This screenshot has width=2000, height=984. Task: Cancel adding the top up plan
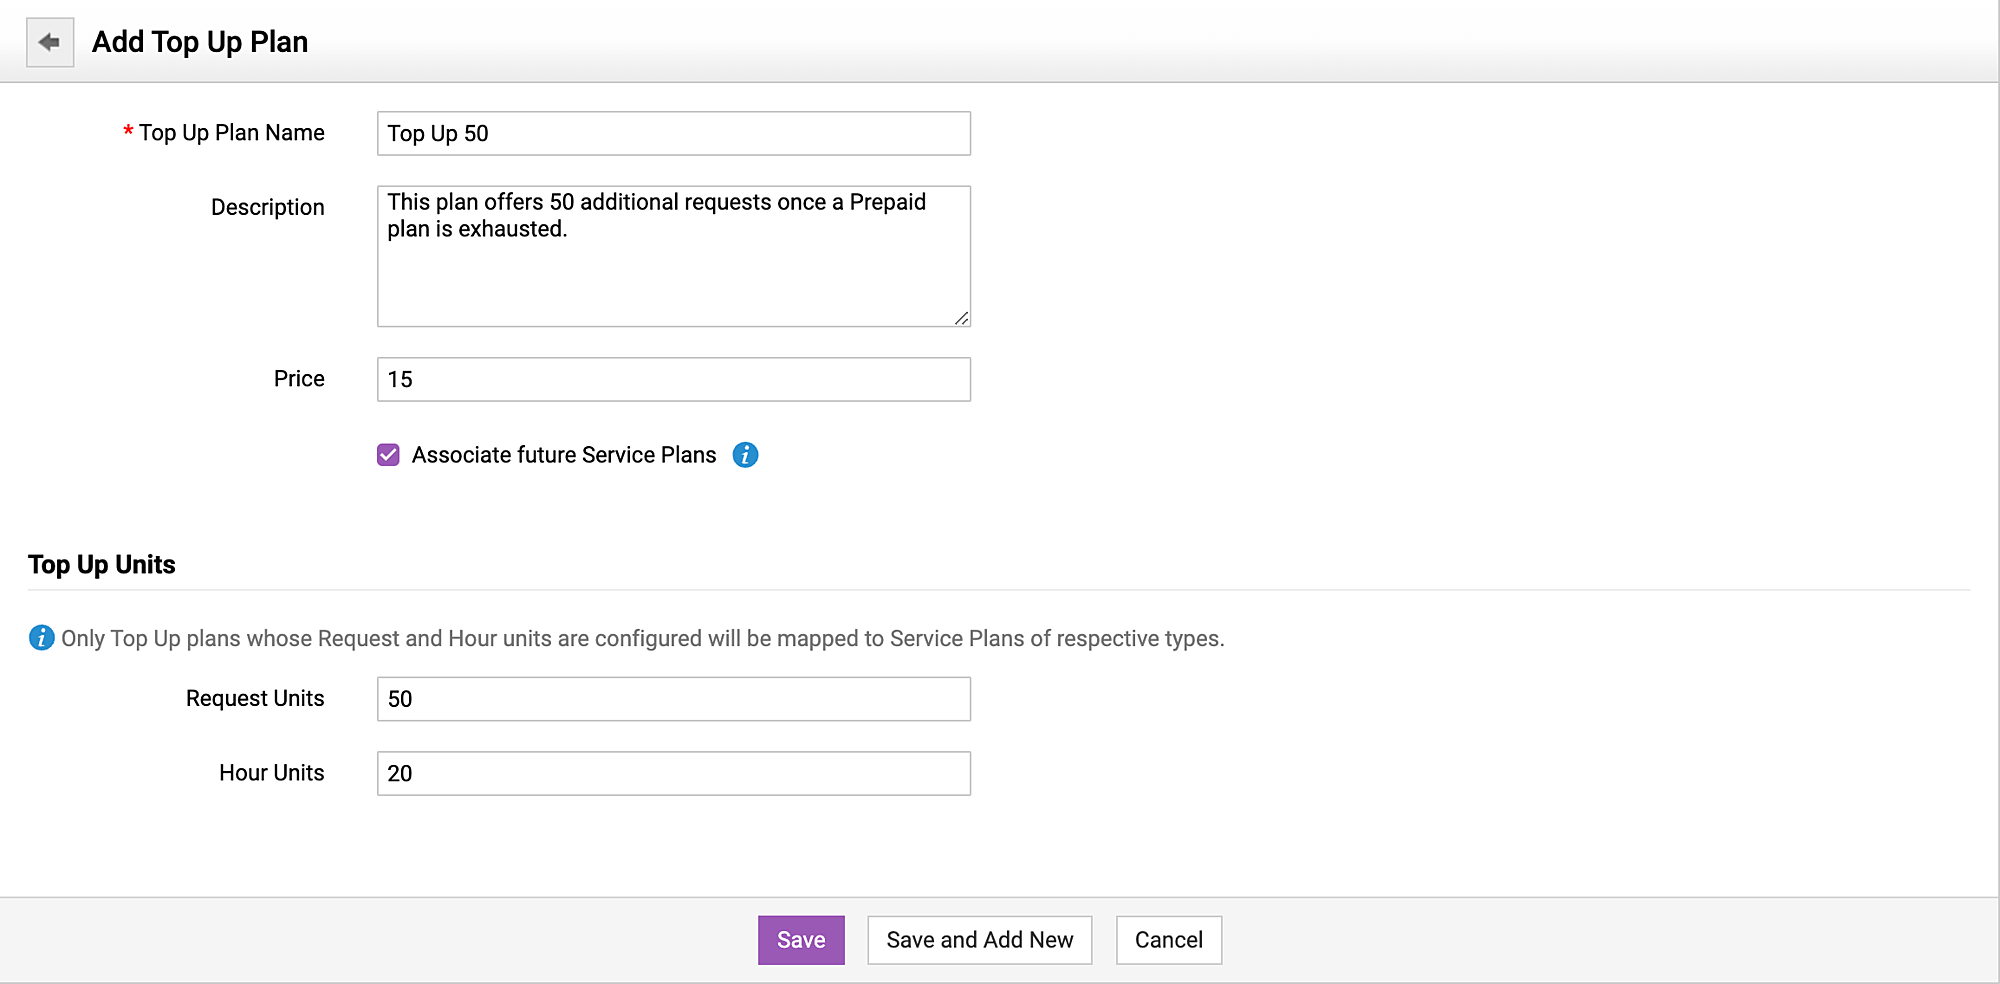1168,940
